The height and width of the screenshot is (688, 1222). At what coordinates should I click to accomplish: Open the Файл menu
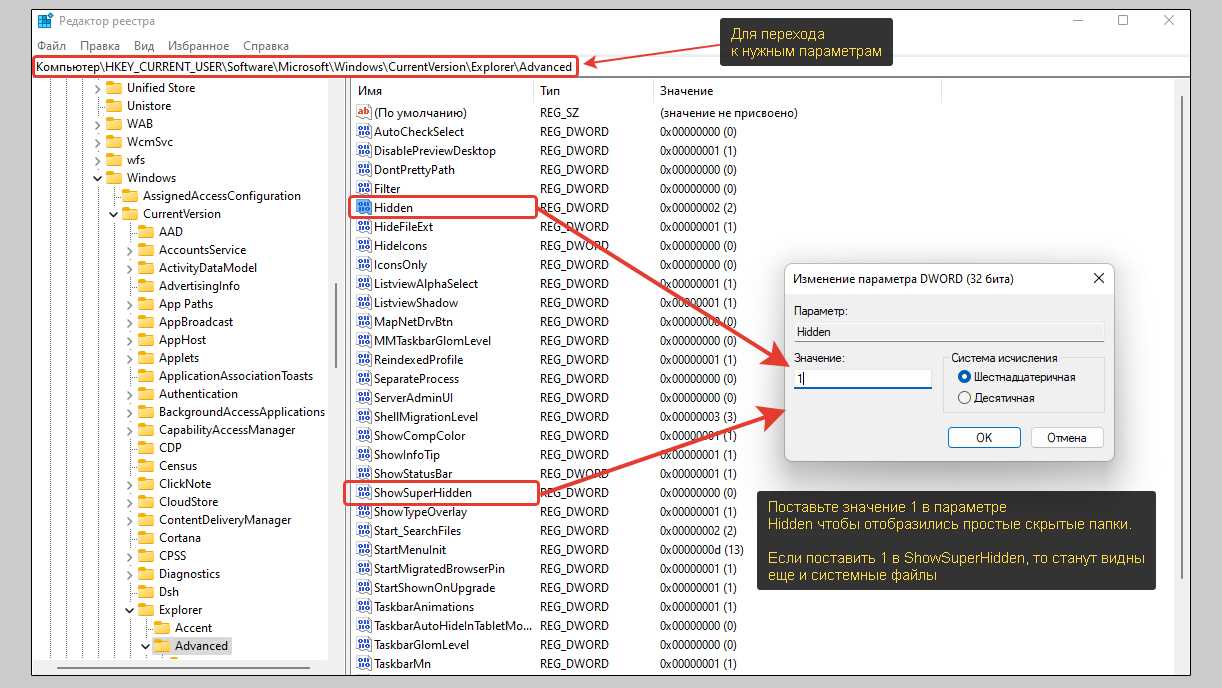[x=51, y=46]
